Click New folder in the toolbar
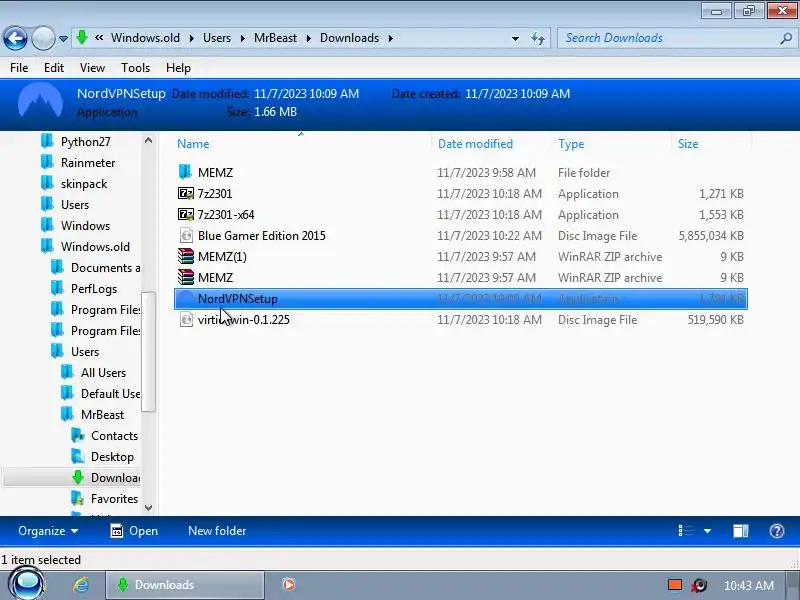The width and height of the screenshot is (800, 600). [217, 531]
